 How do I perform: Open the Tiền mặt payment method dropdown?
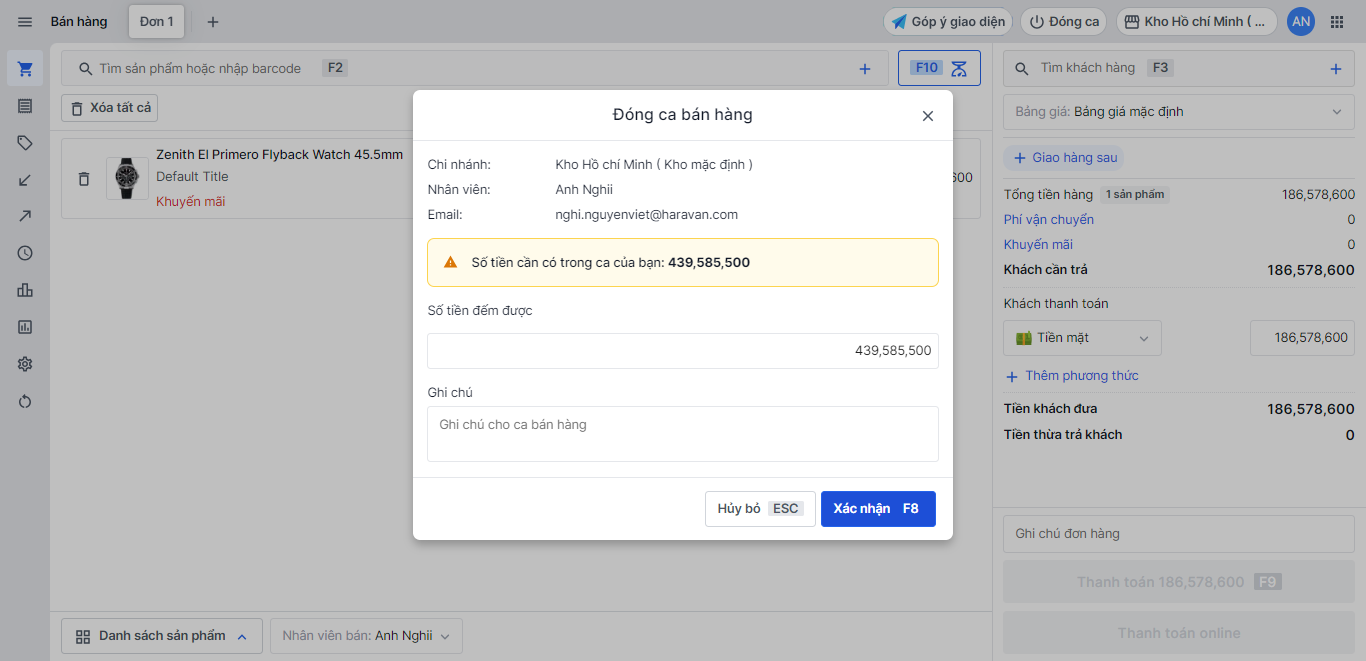[x=1083, y=338]
